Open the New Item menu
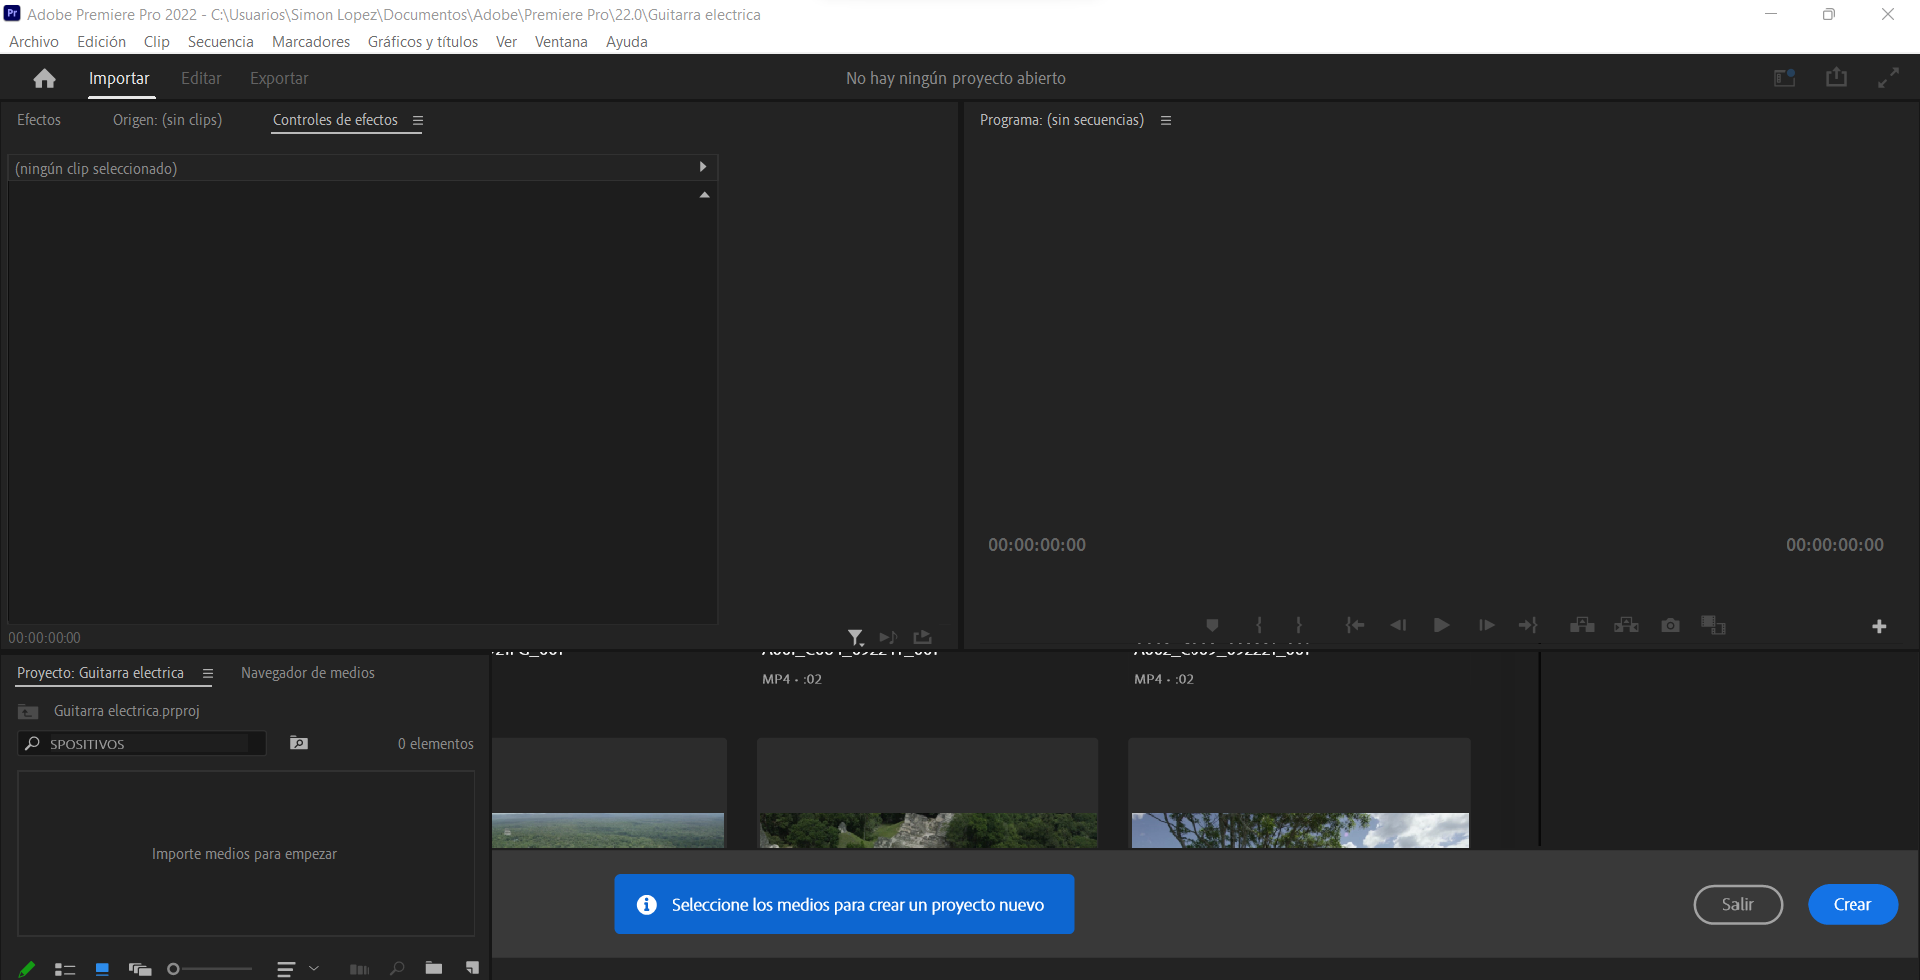 tap(472, 968)
